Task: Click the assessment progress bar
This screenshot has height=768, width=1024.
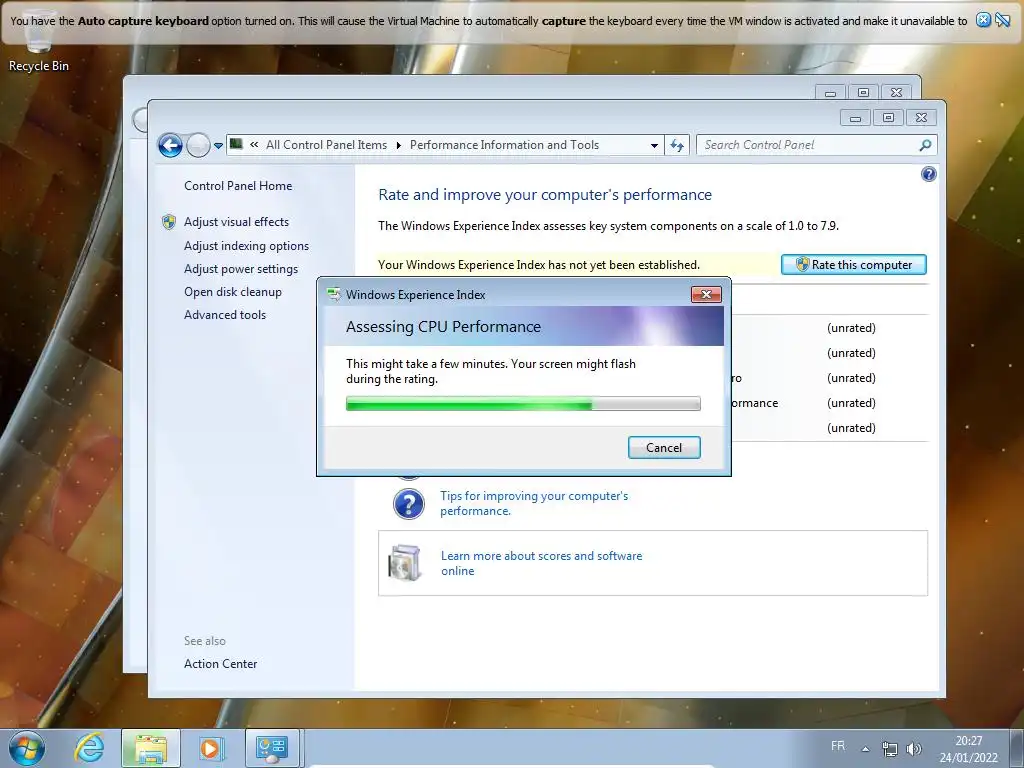Action: (x=523, y=404)
